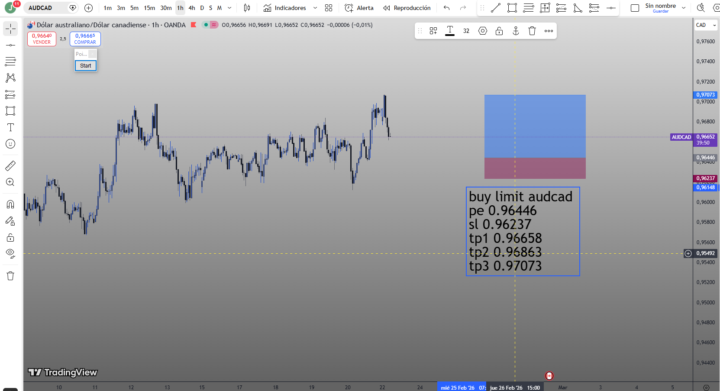
Task: Open more options three-dots menu
Action: coord(549,31)
